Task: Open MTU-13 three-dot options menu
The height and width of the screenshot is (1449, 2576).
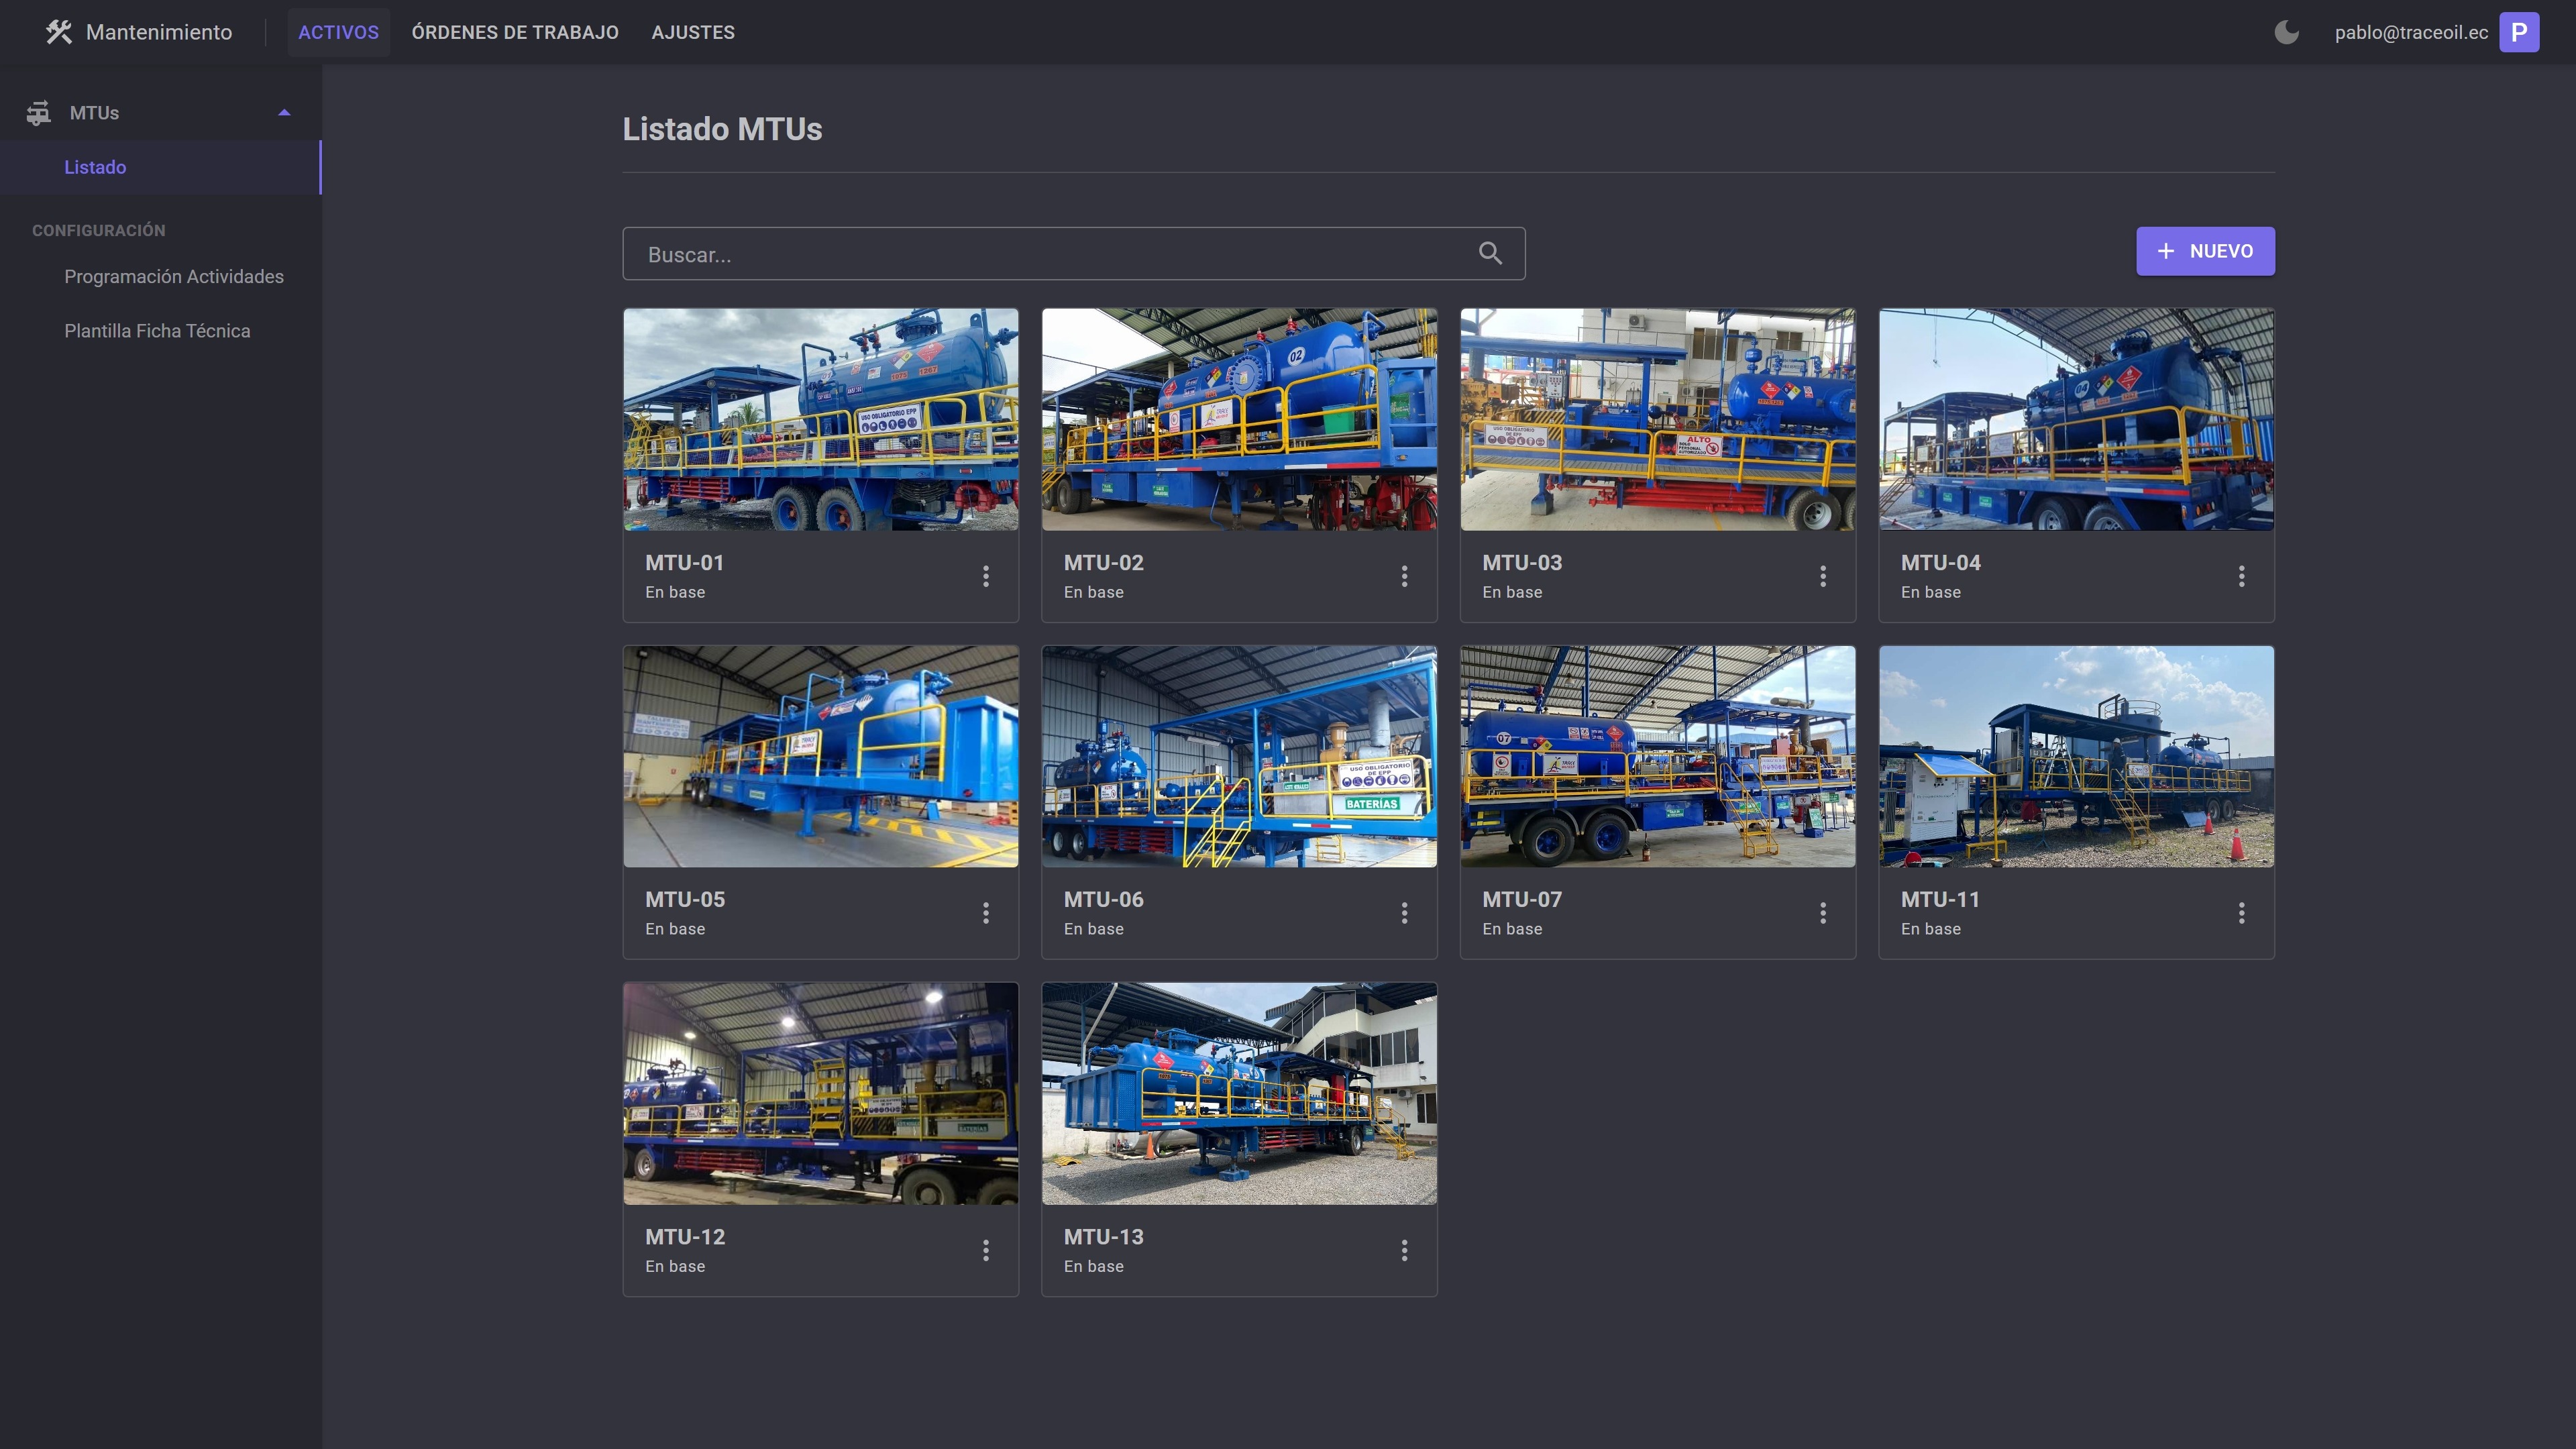Action: [1404, 1250]
